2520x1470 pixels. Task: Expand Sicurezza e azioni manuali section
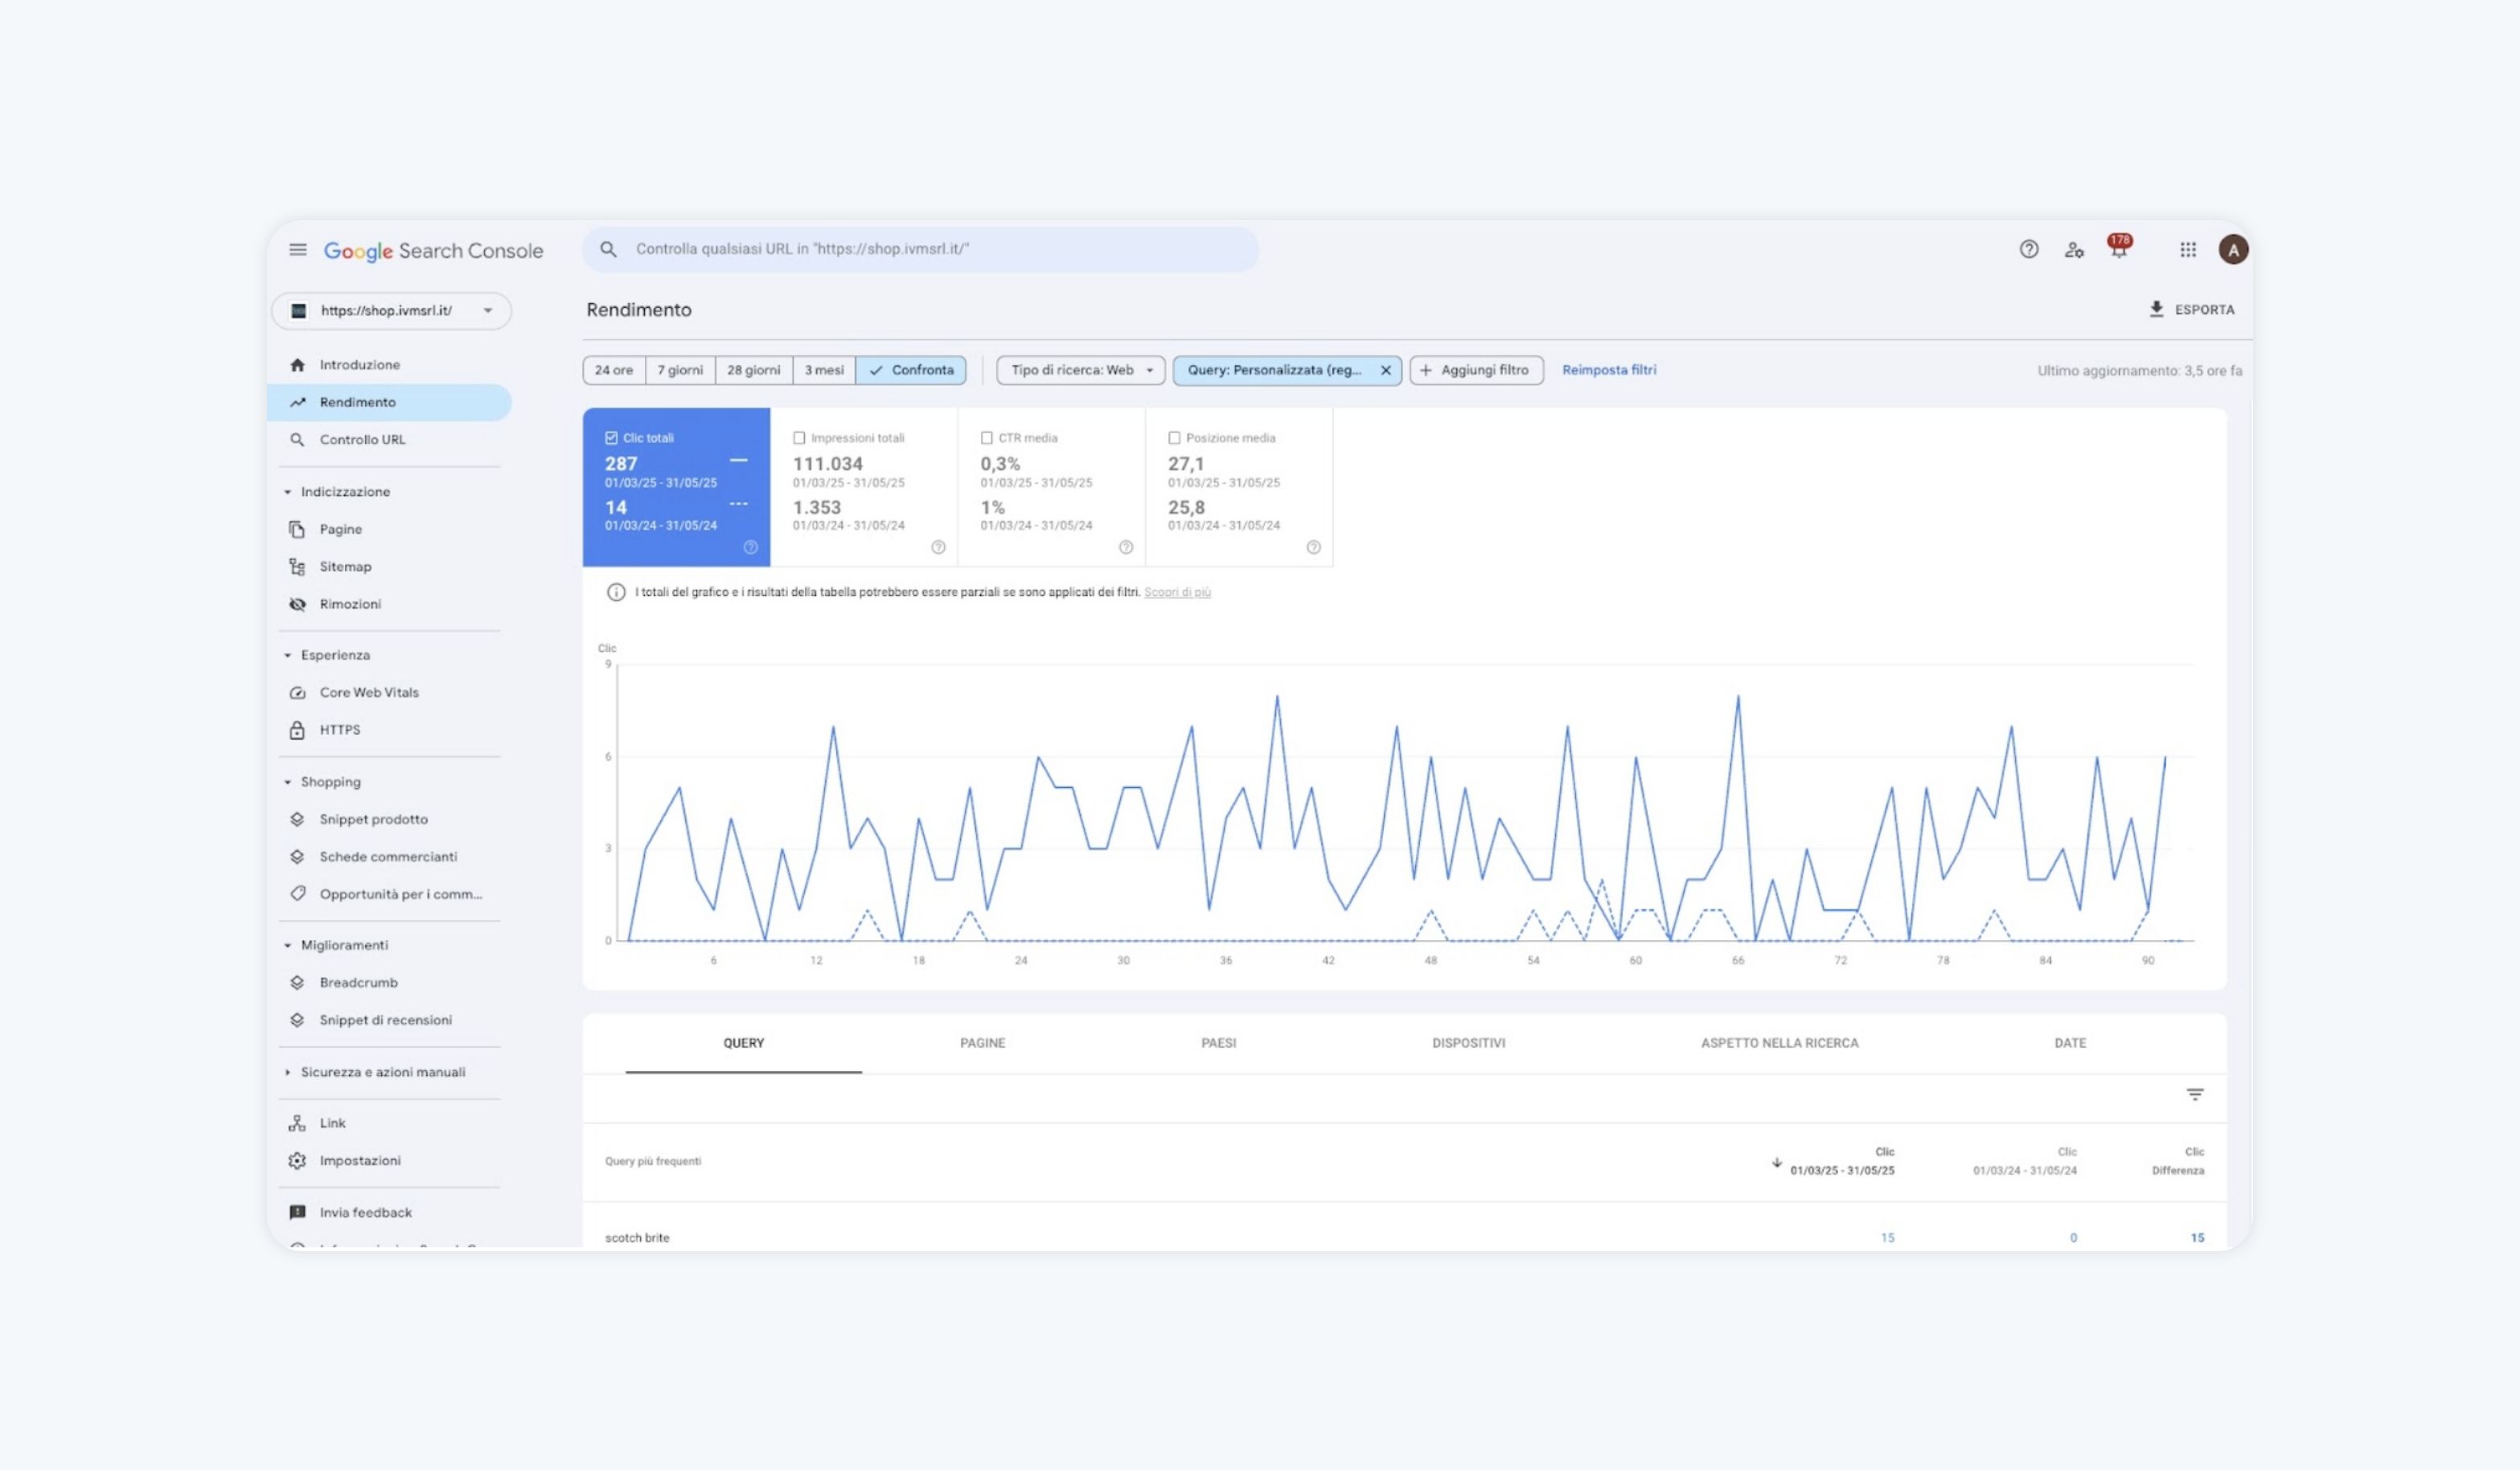click(x=381, y=1072)
